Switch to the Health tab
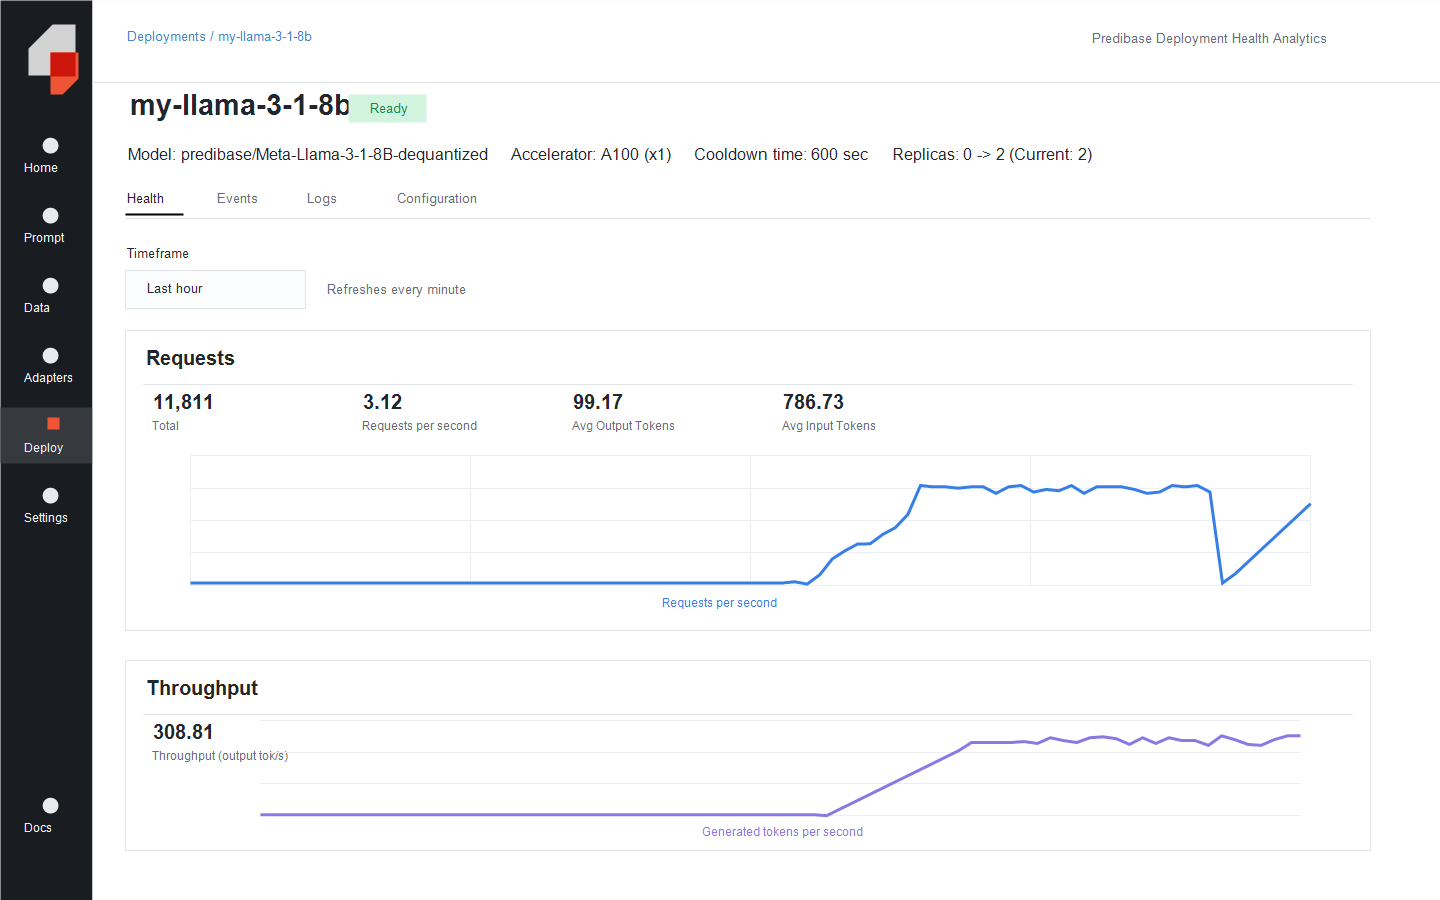 coord(145,199)
